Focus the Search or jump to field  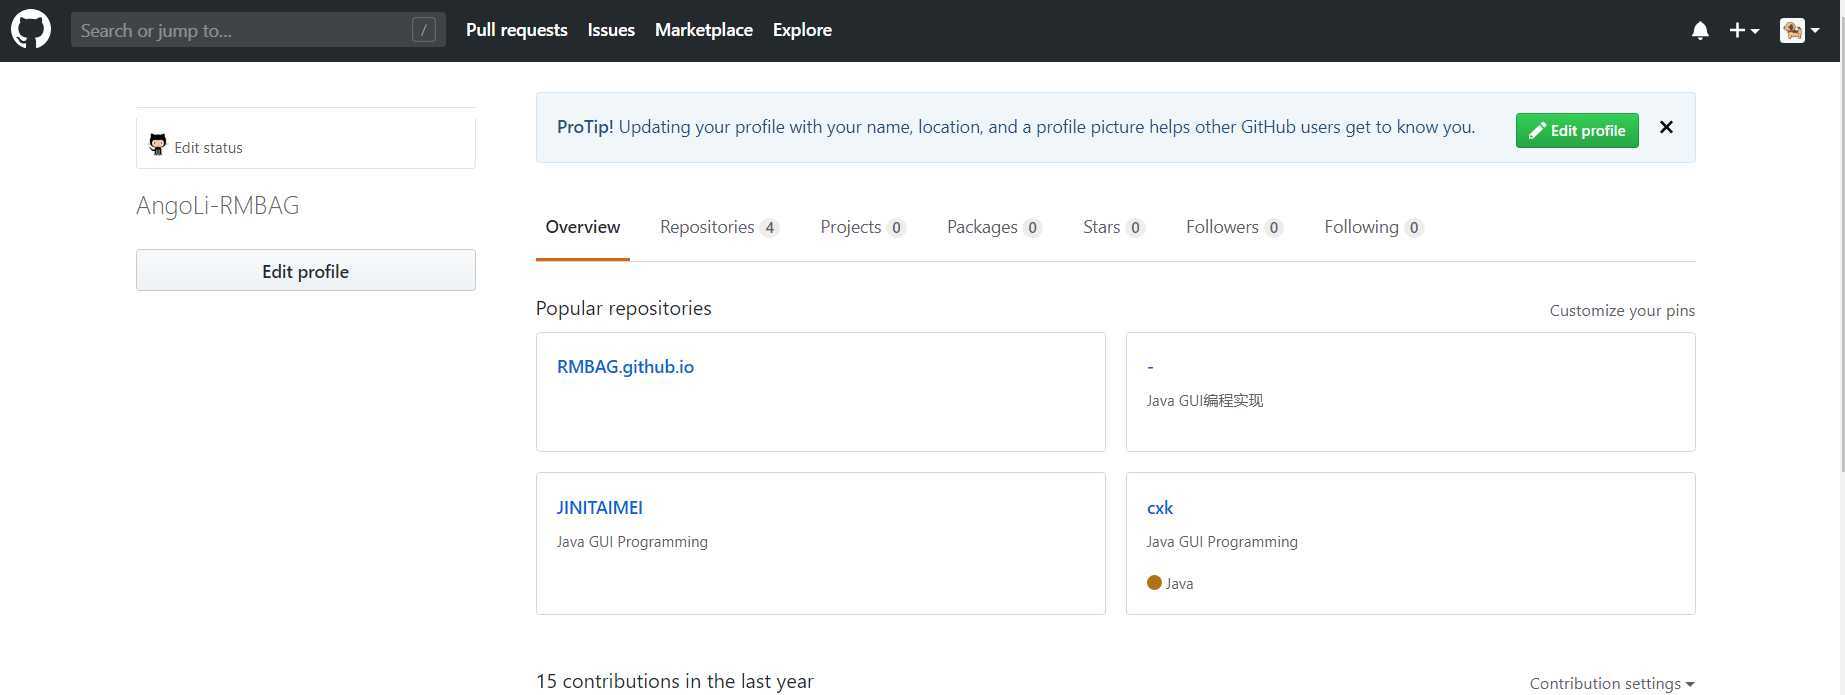(258, 30)
